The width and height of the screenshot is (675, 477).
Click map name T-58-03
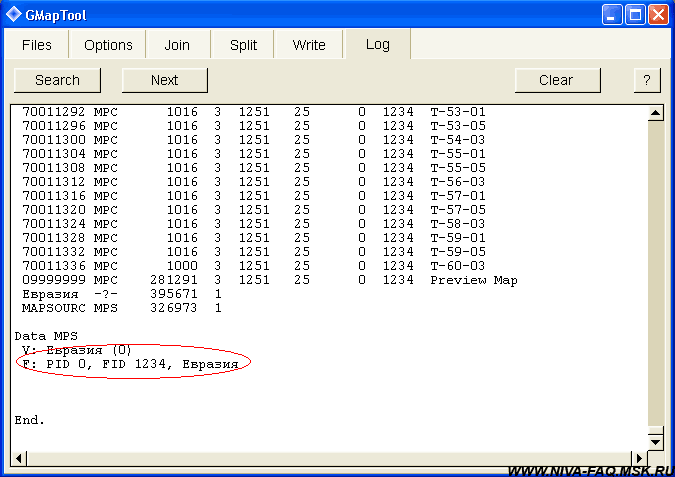(x=458, y=224)
